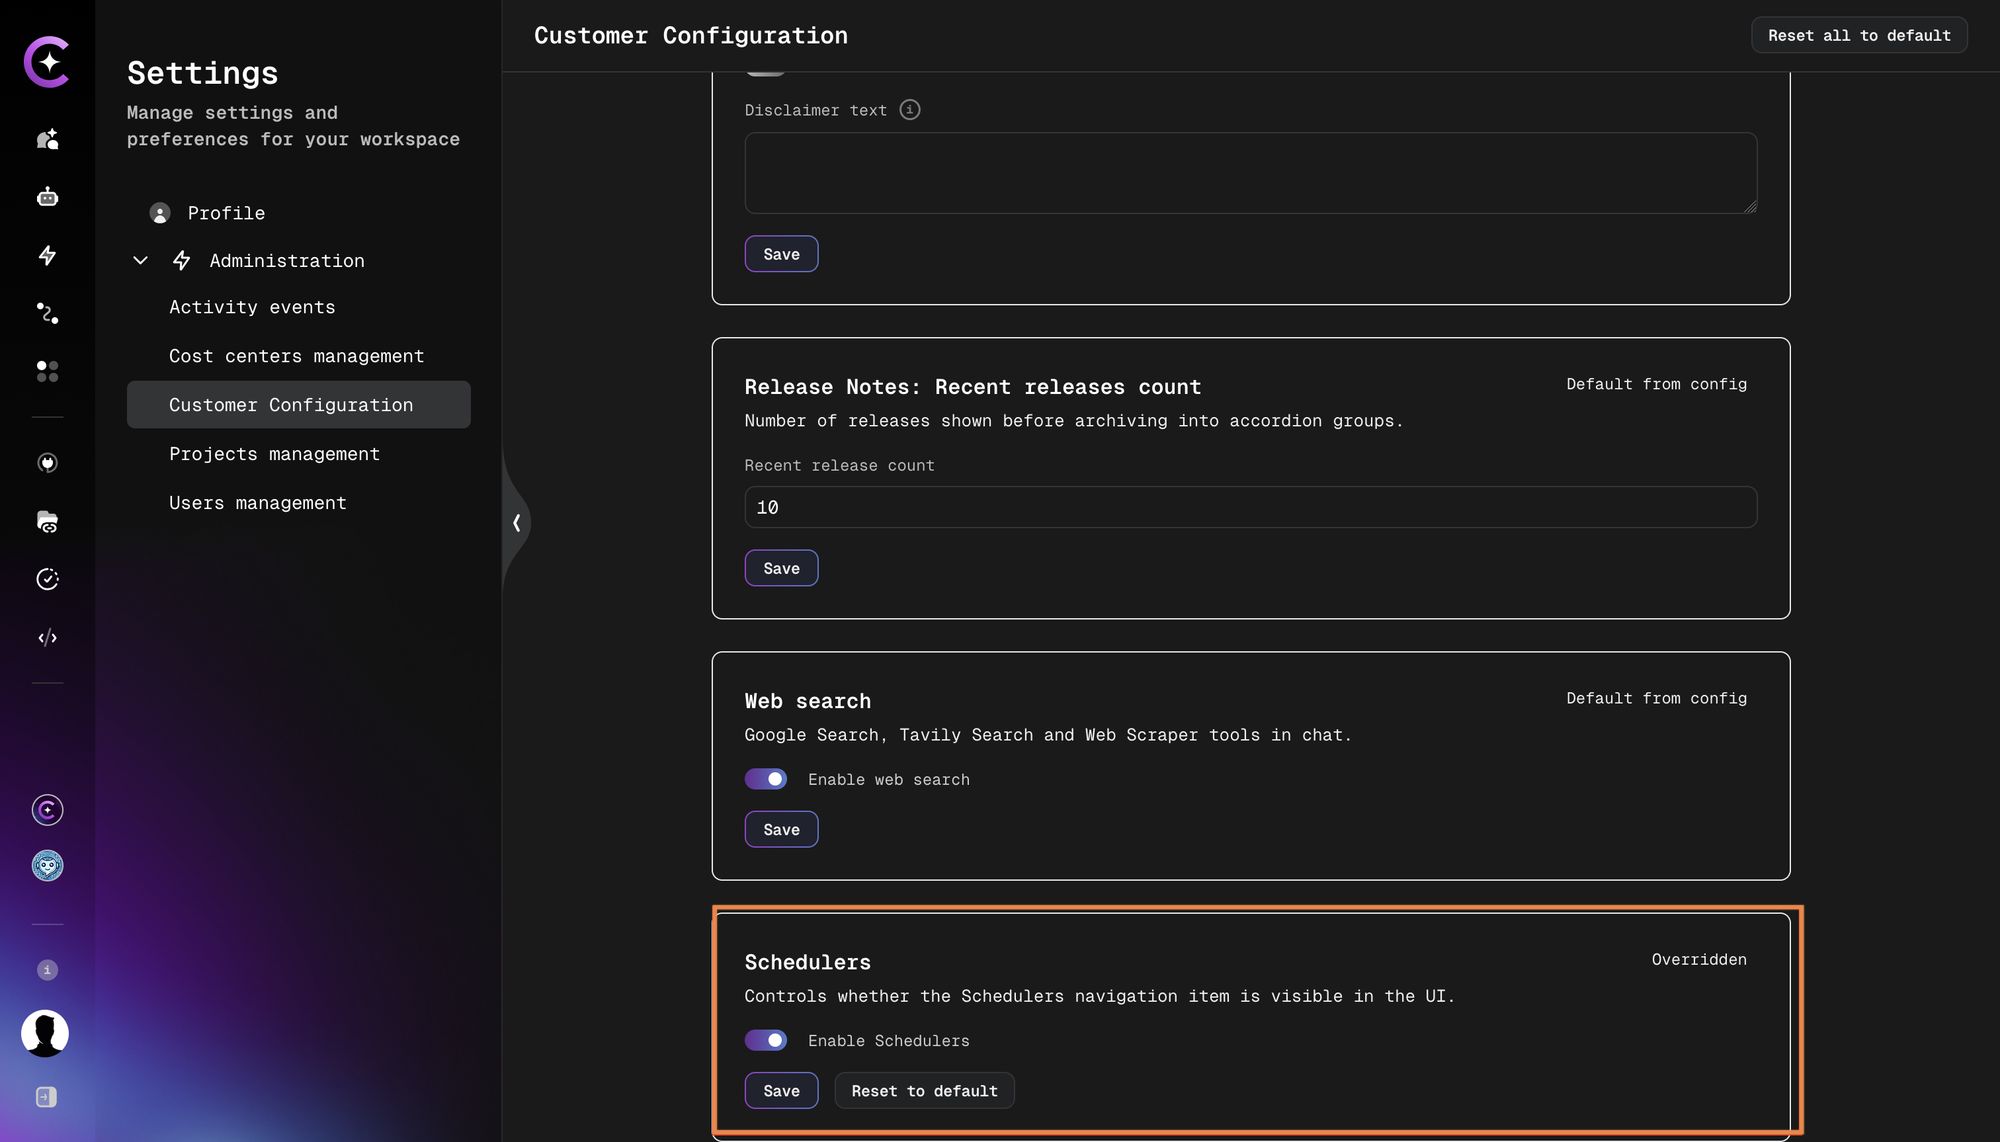Viewport: 2000px width, 1142px height.
Task: Open the chat with sparkle icon
Action: coord(47,139)
